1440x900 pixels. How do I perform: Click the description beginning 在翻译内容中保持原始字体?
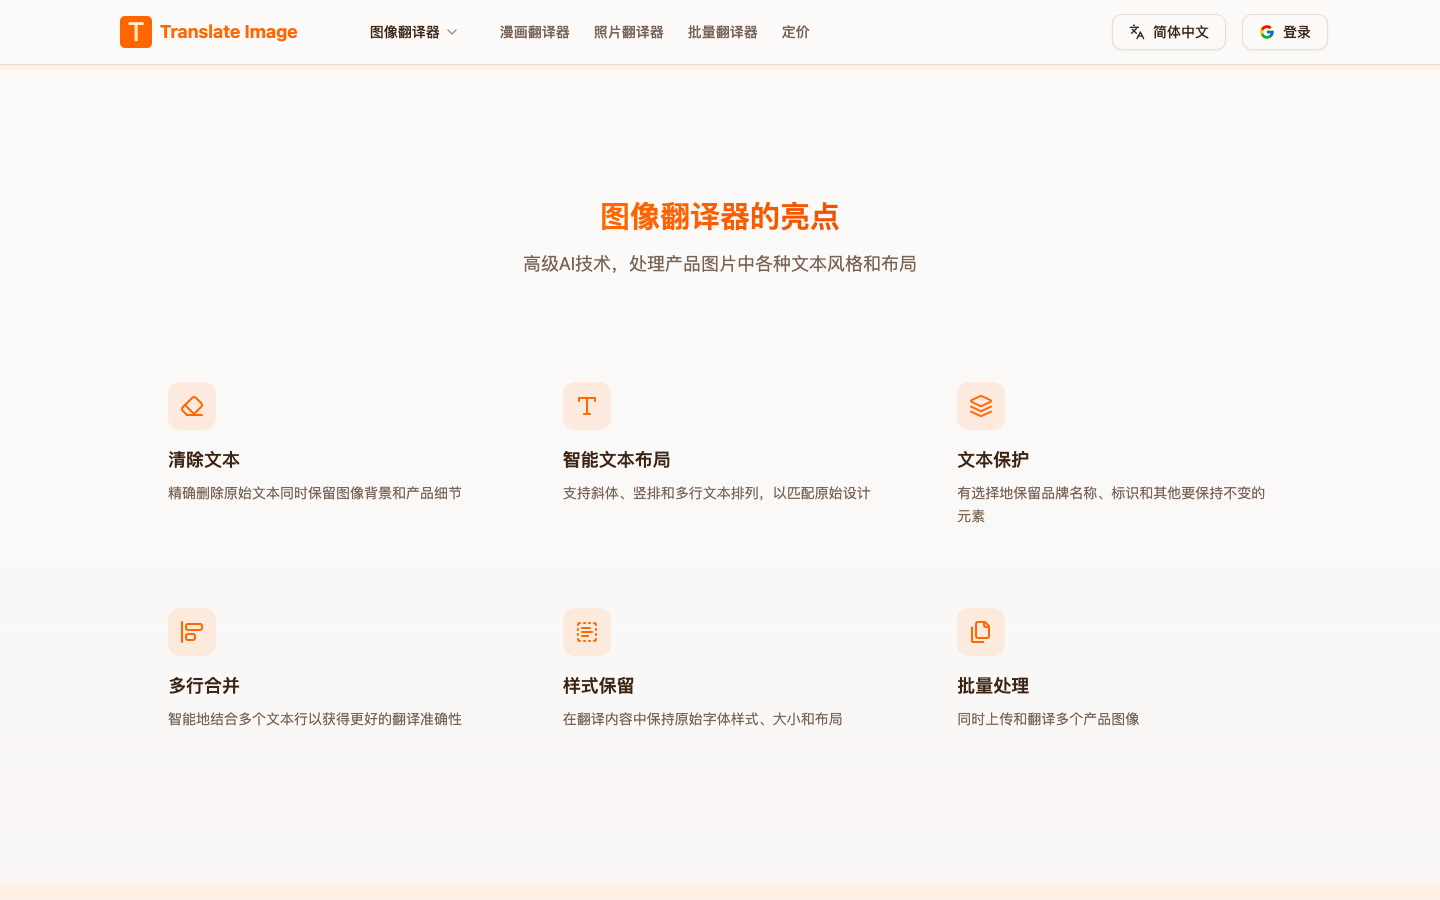point(703,719)
